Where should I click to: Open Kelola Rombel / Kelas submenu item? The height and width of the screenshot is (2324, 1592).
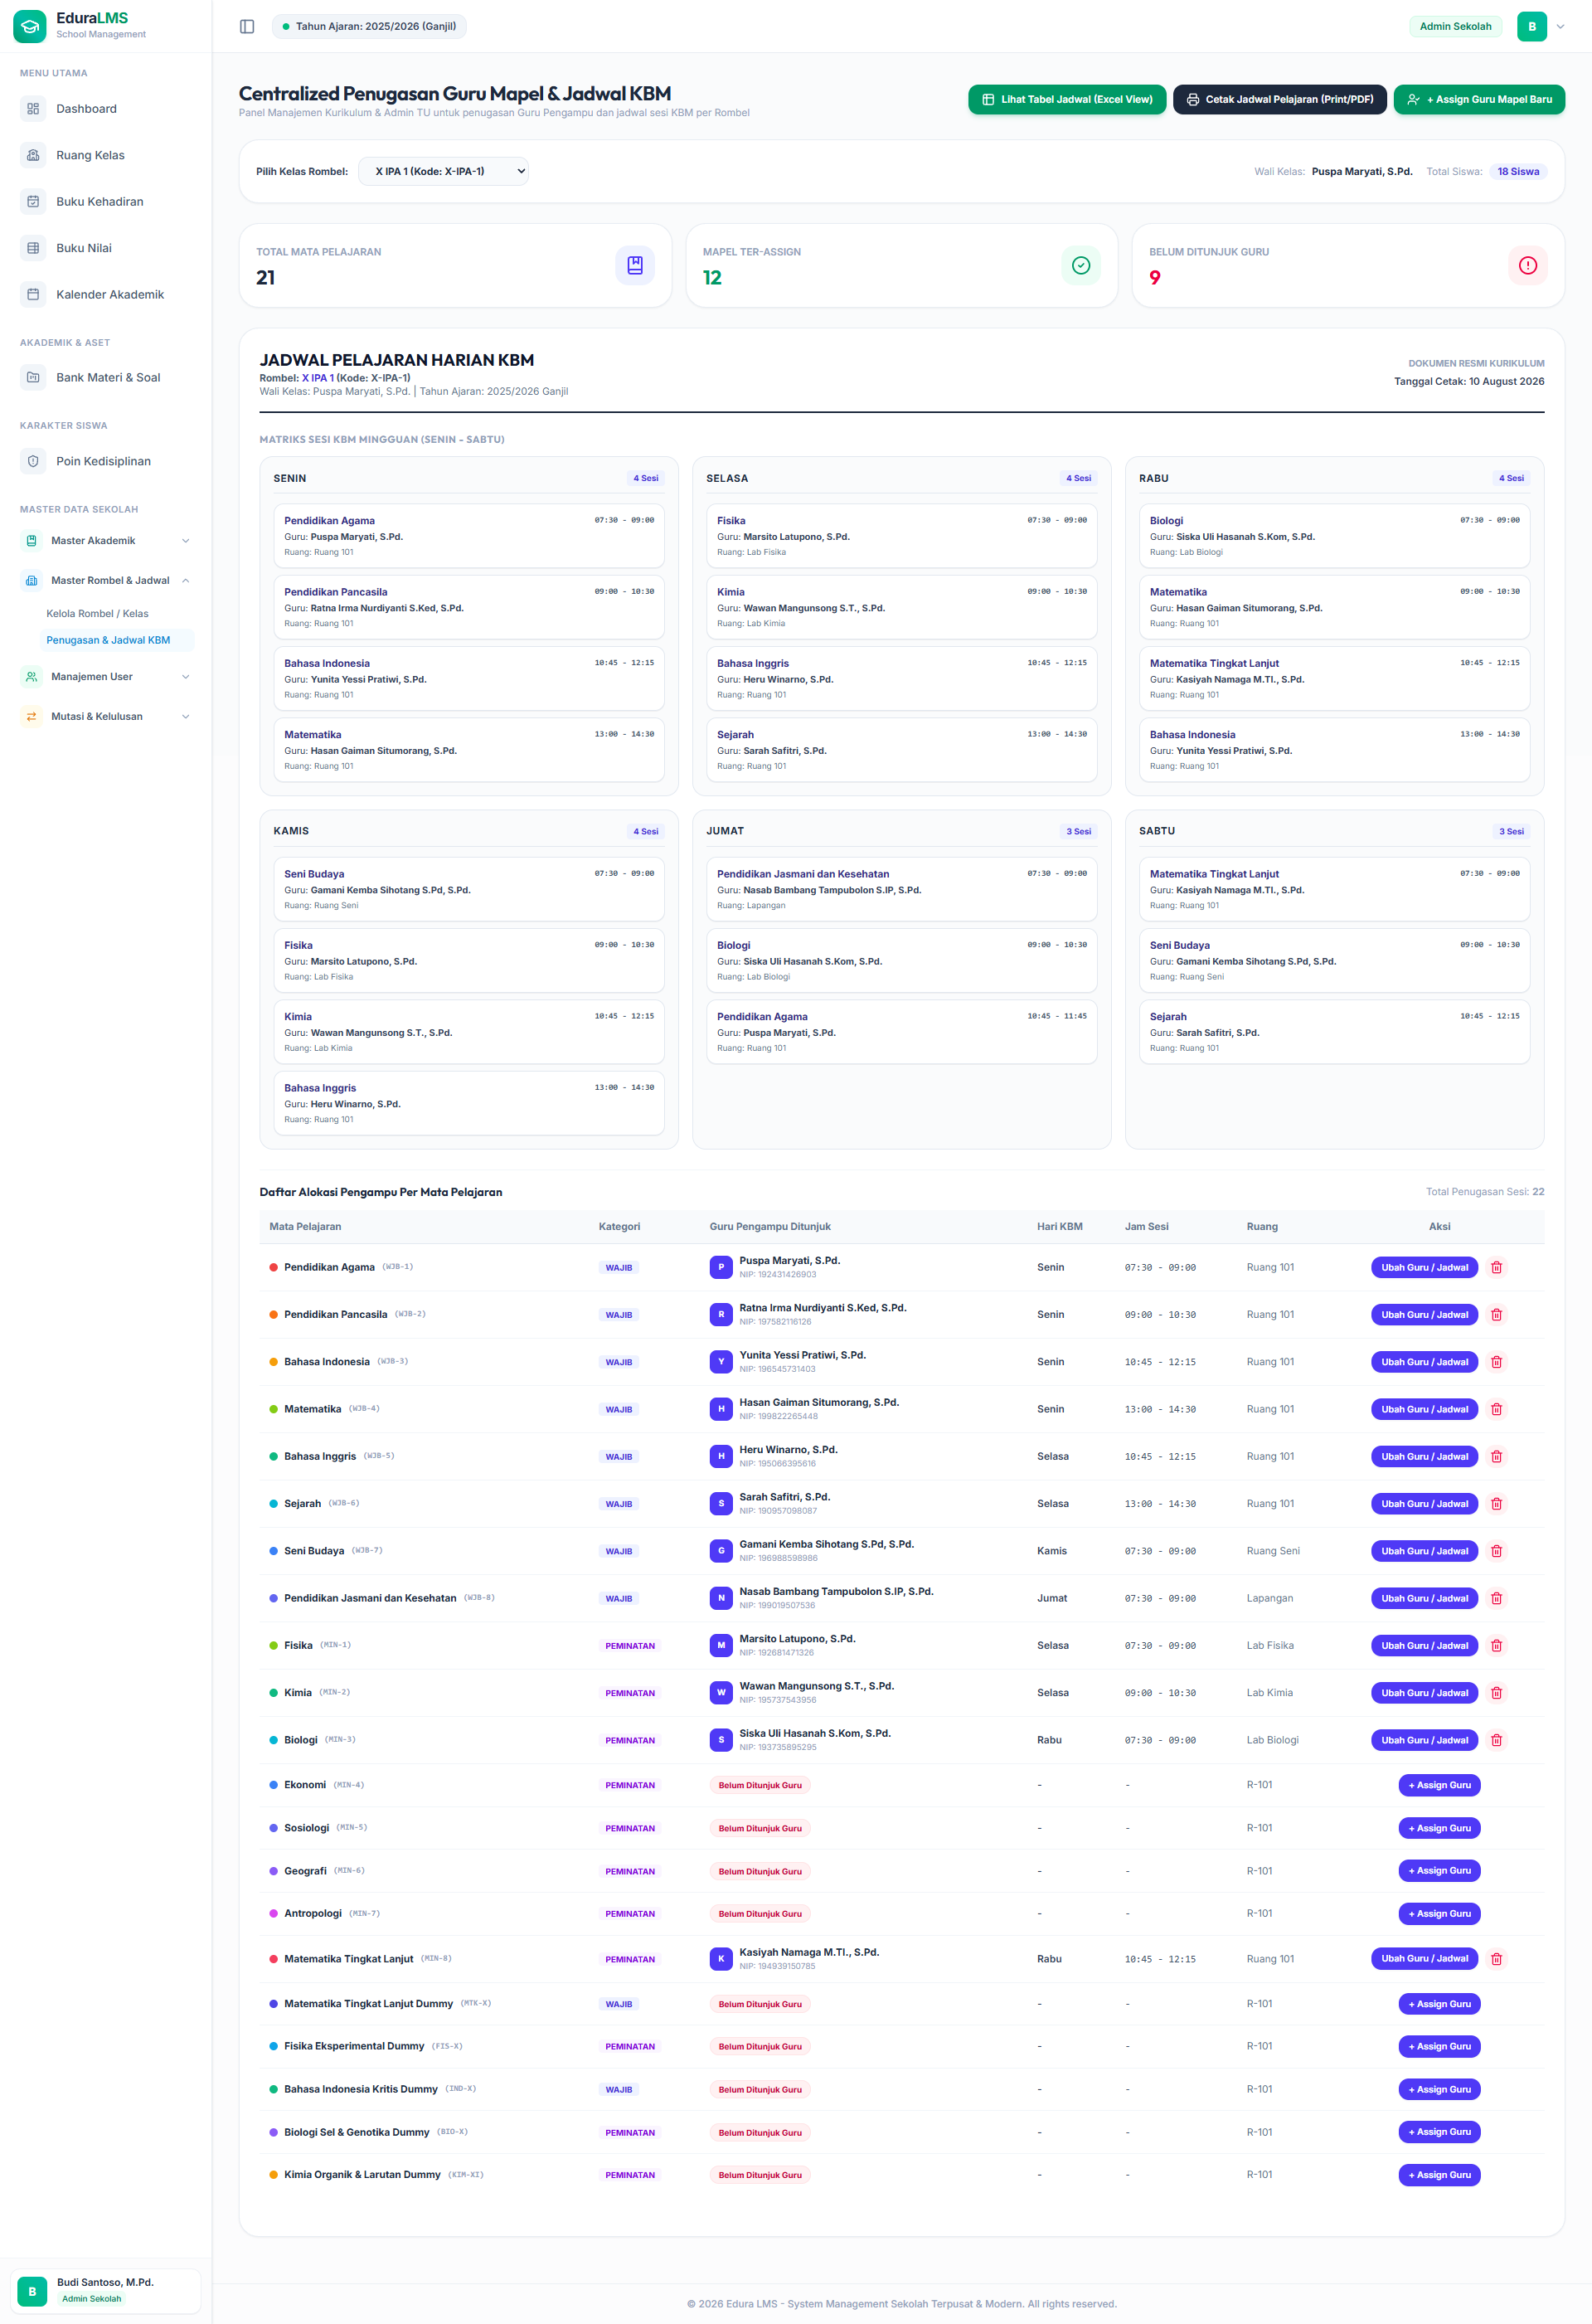(x=97, y=614)
